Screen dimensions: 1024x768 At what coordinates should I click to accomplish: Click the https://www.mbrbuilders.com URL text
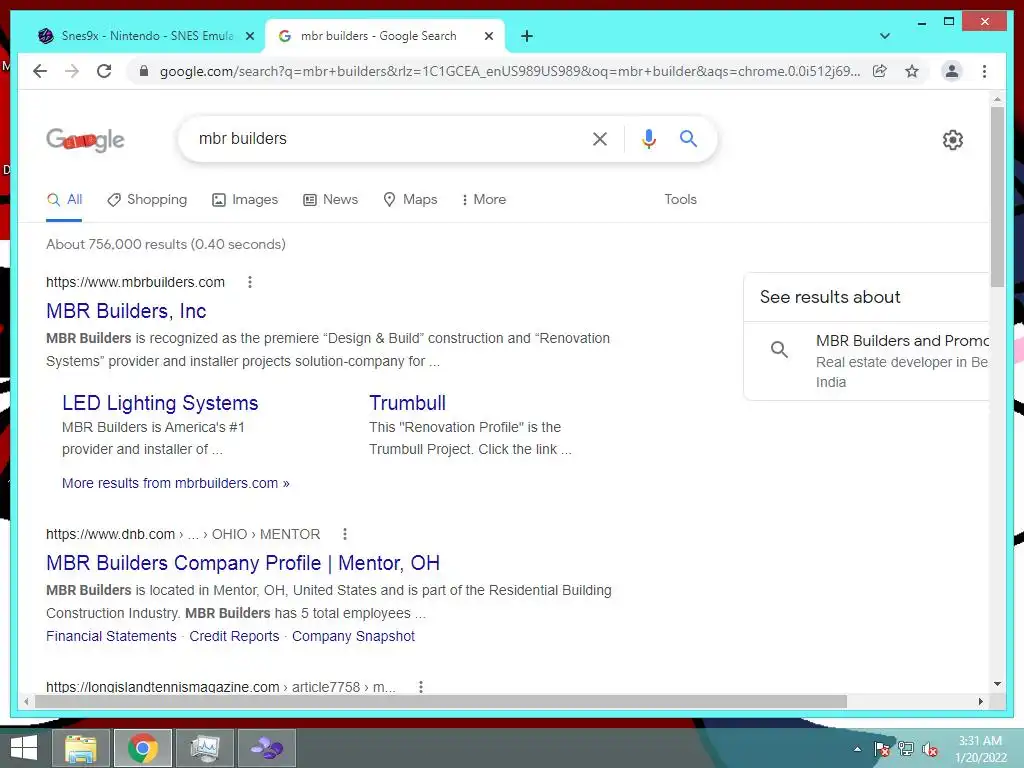[135, 282]
